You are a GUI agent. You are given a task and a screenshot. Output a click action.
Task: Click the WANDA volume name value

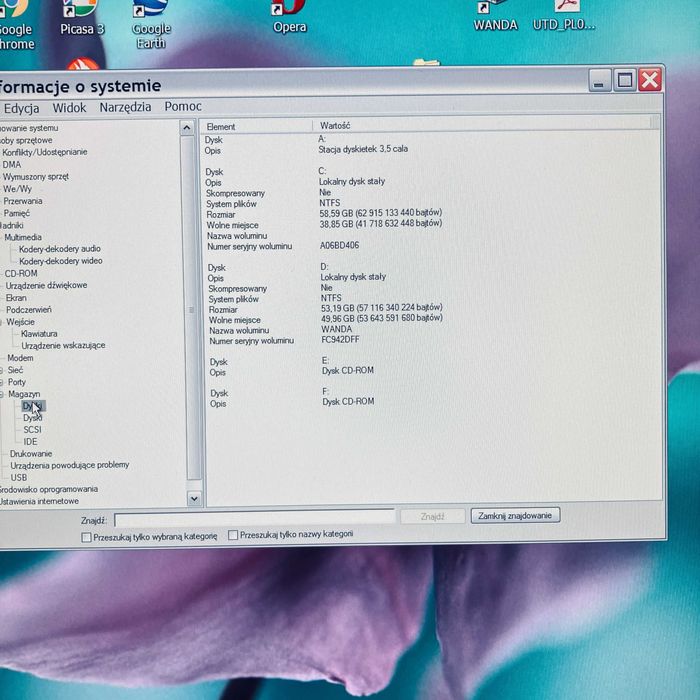pos(337,329)
